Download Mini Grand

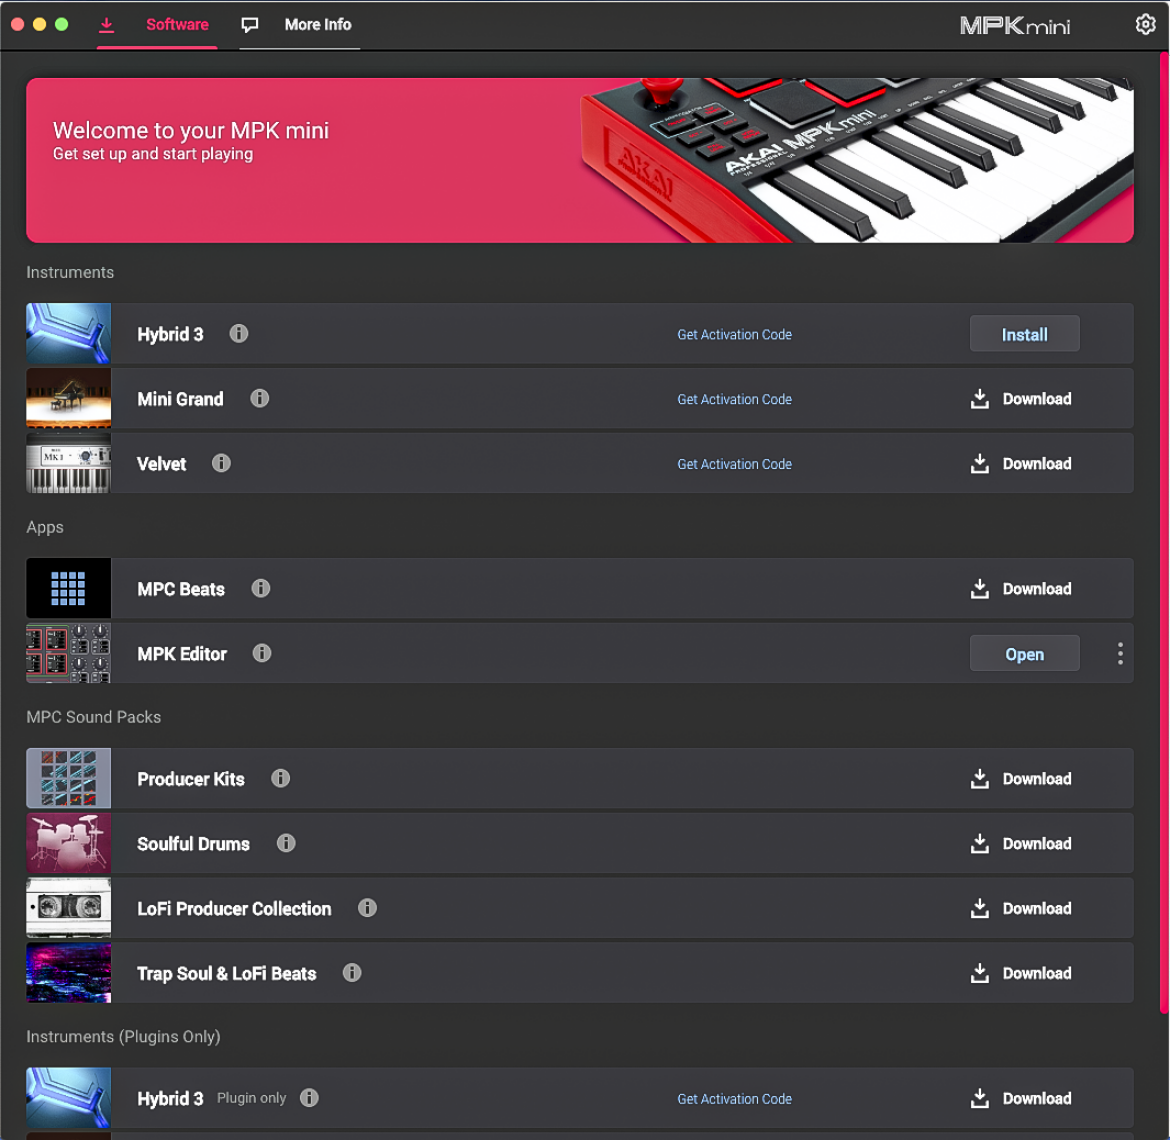(x=1022, y=399)
